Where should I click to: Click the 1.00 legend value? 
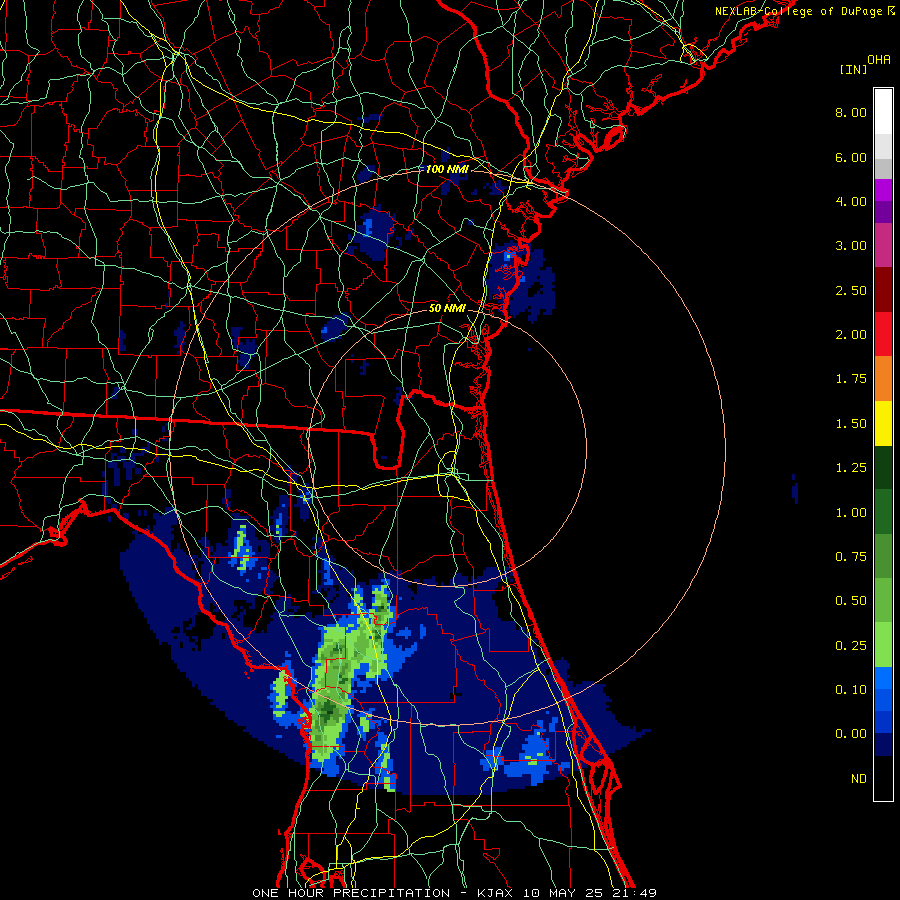[x=851, y=513]
